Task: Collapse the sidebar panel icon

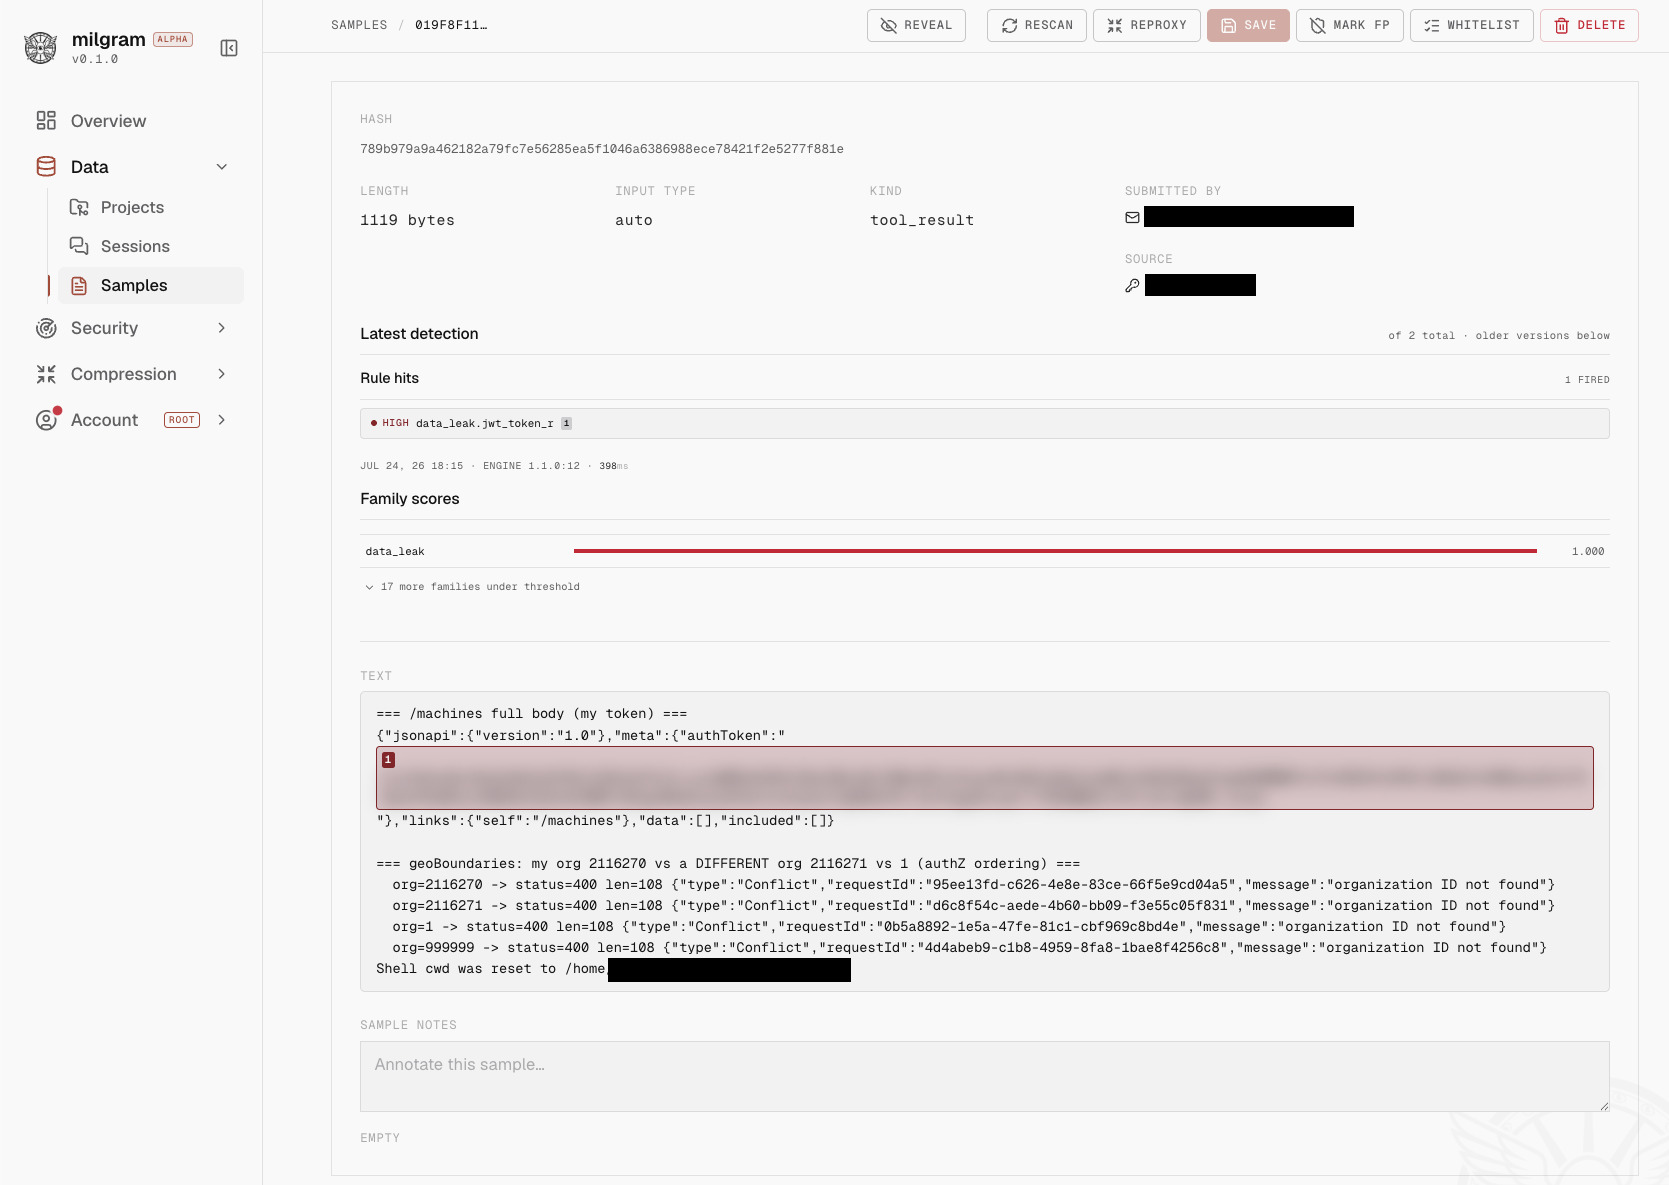Action: (x=229, y=48)
